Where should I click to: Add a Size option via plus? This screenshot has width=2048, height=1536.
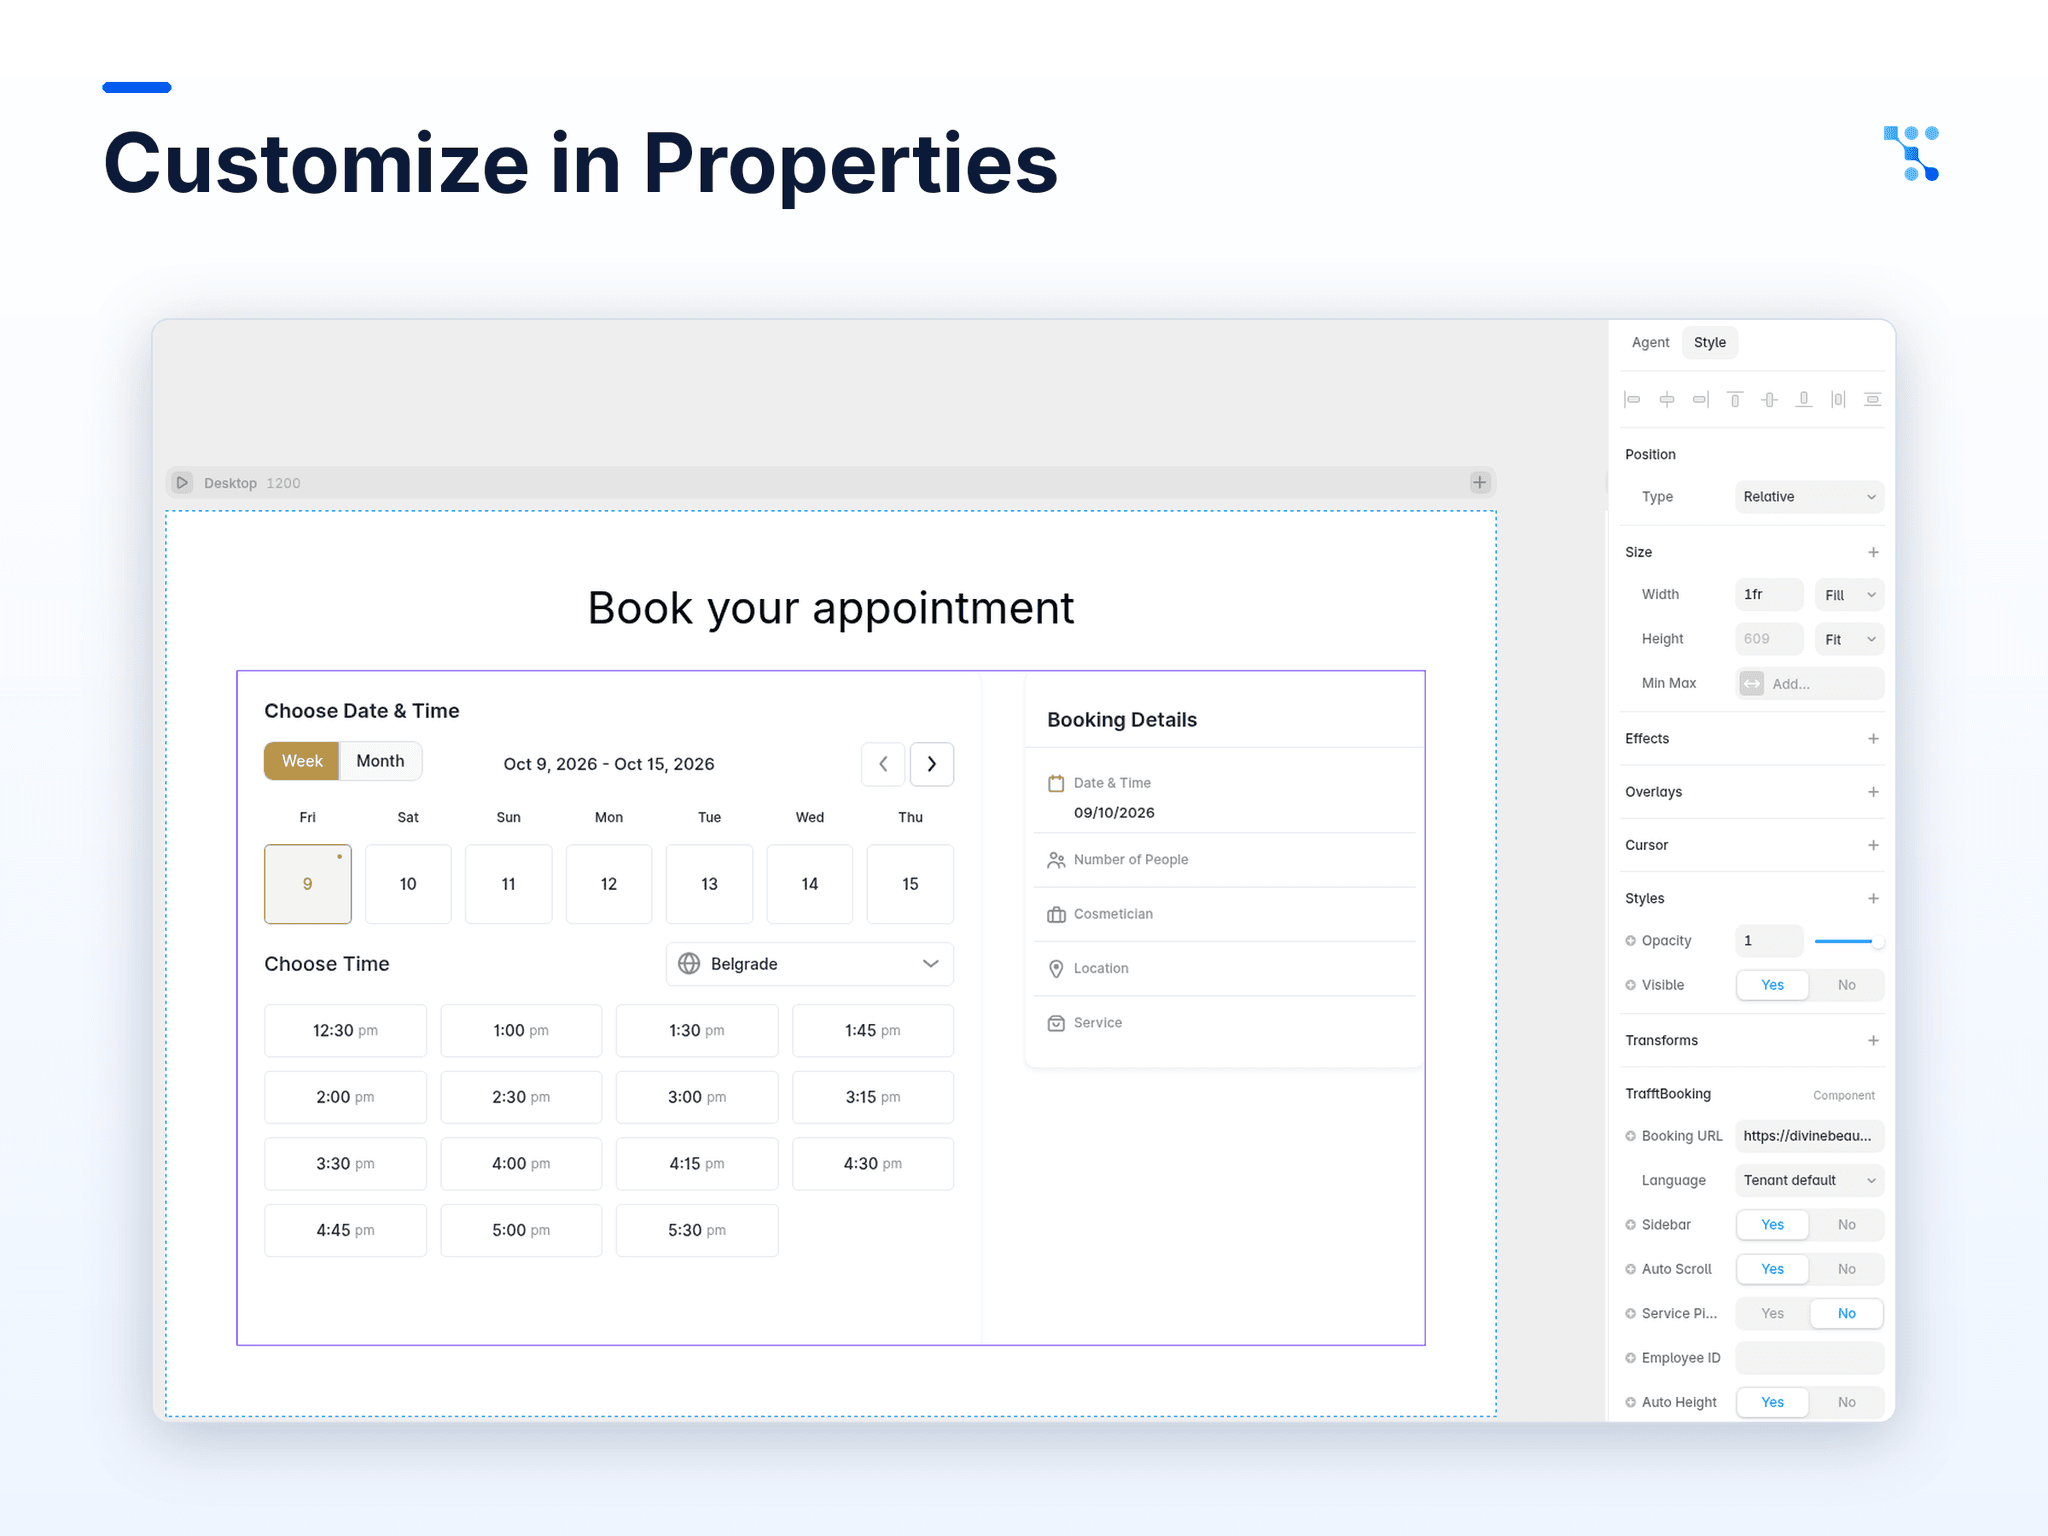coord(1873,552)
